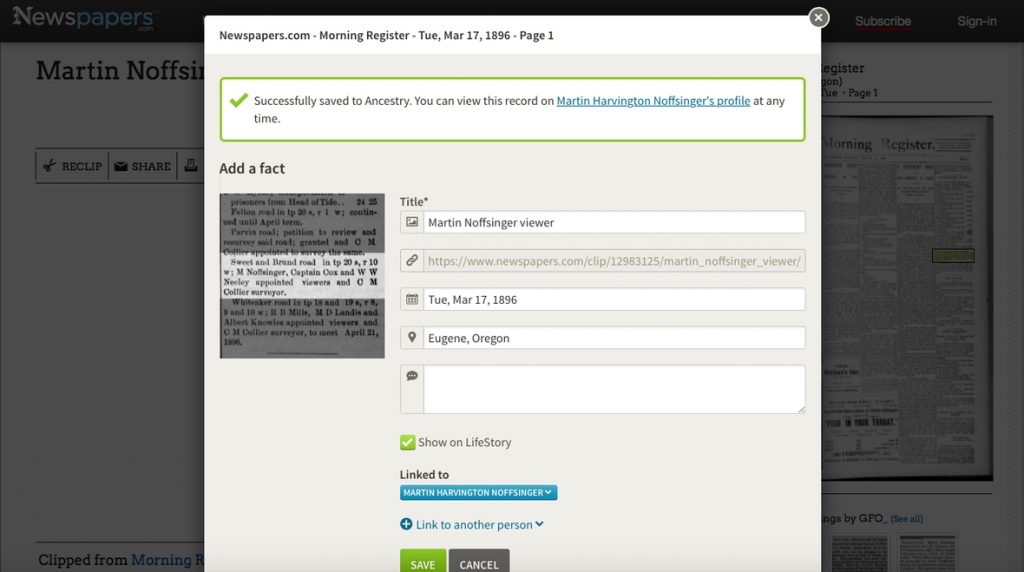Image resolution: width=1024 pixels, height=572 pixels.
Task: Open Martin Harvington Noffsinger linked person dropdown
Action: click(x=478, y=492)
